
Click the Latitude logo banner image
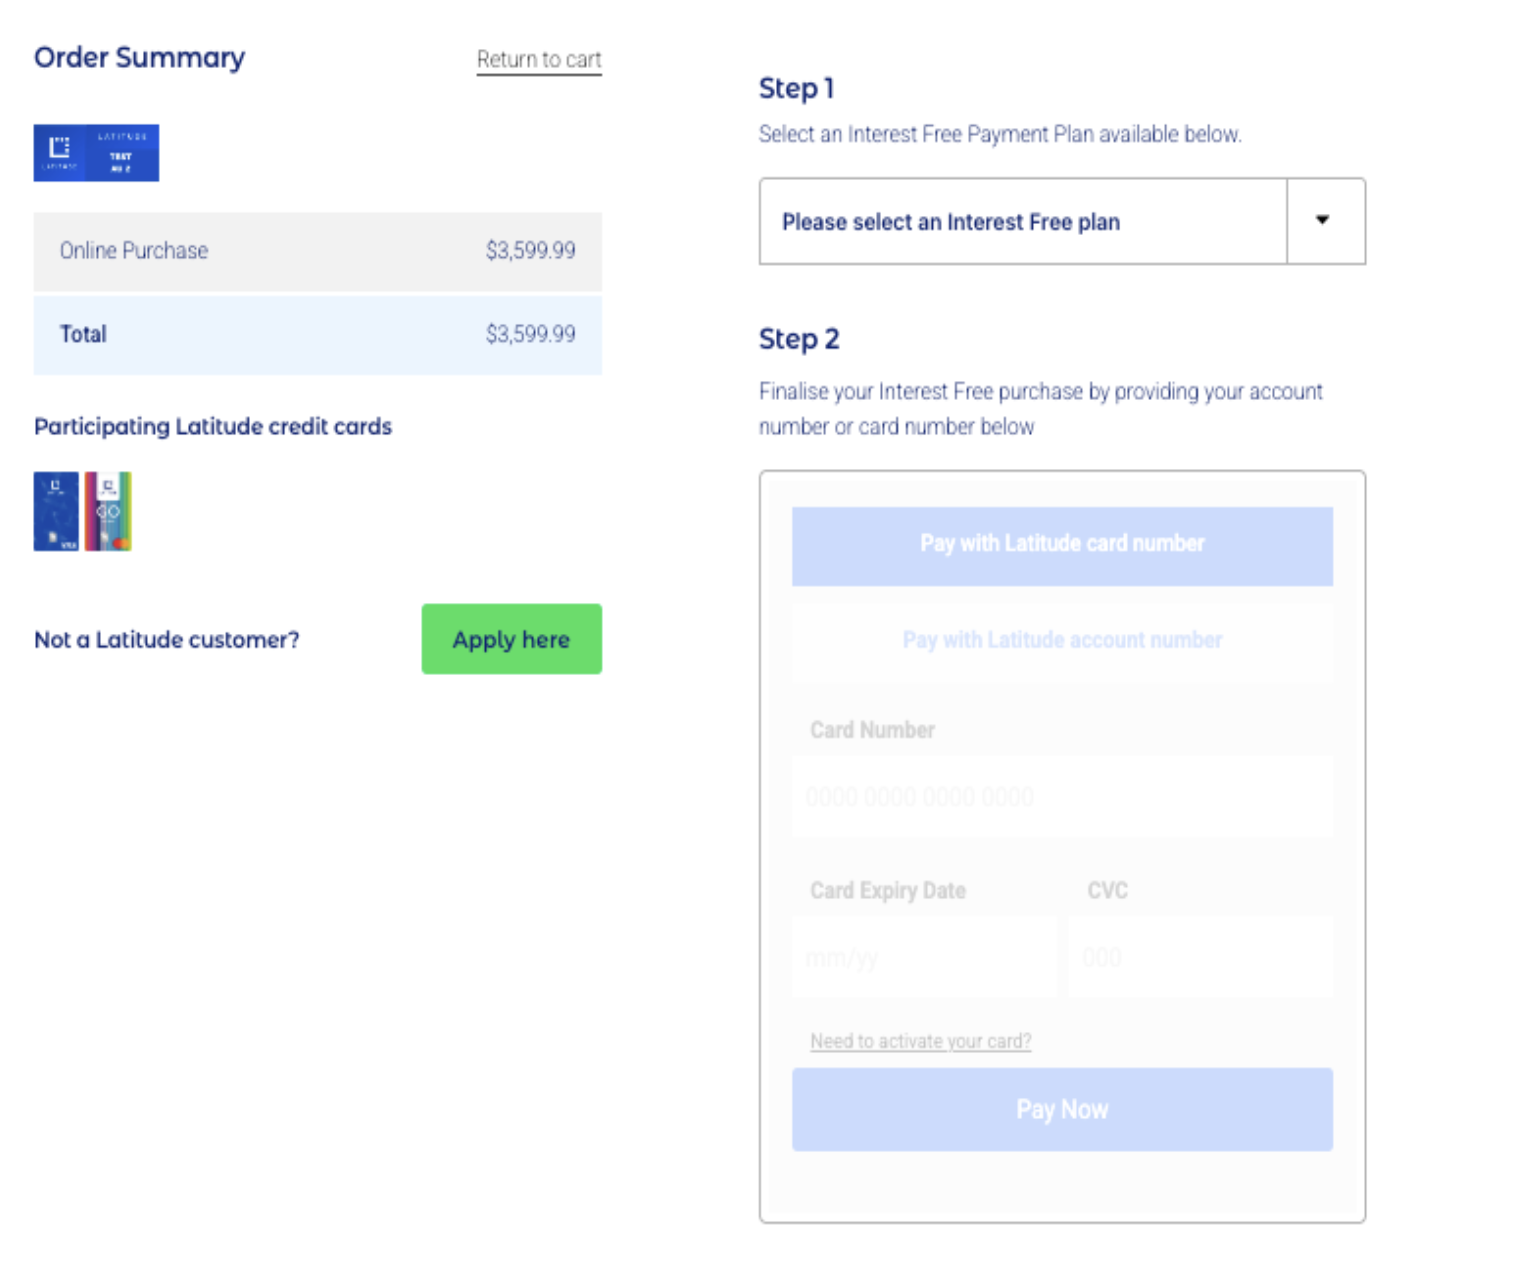coord(96,152)
